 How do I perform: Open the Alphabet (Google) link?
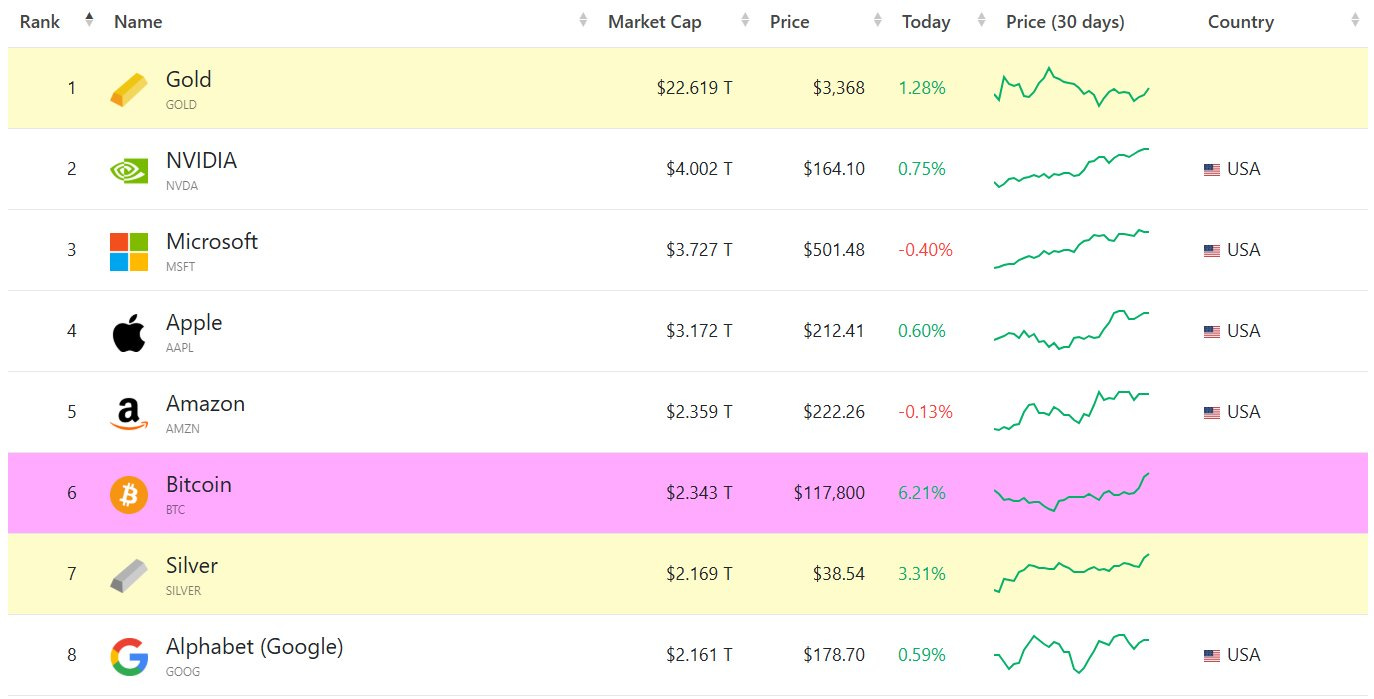pos(255,647)
